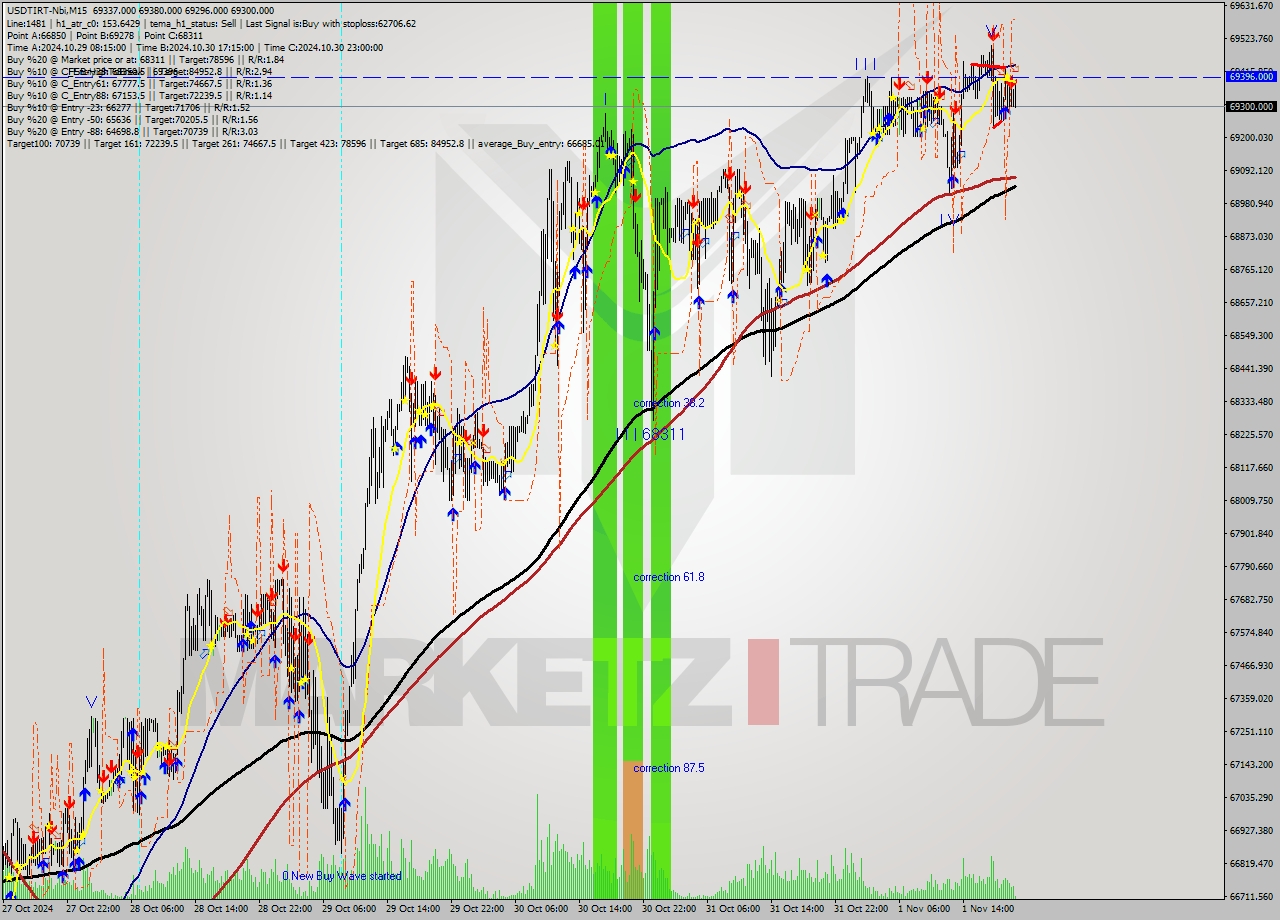Click the 66819.470 price axis label
The width and height of the screenshot is (1280, 920).
click(1252, 863)
